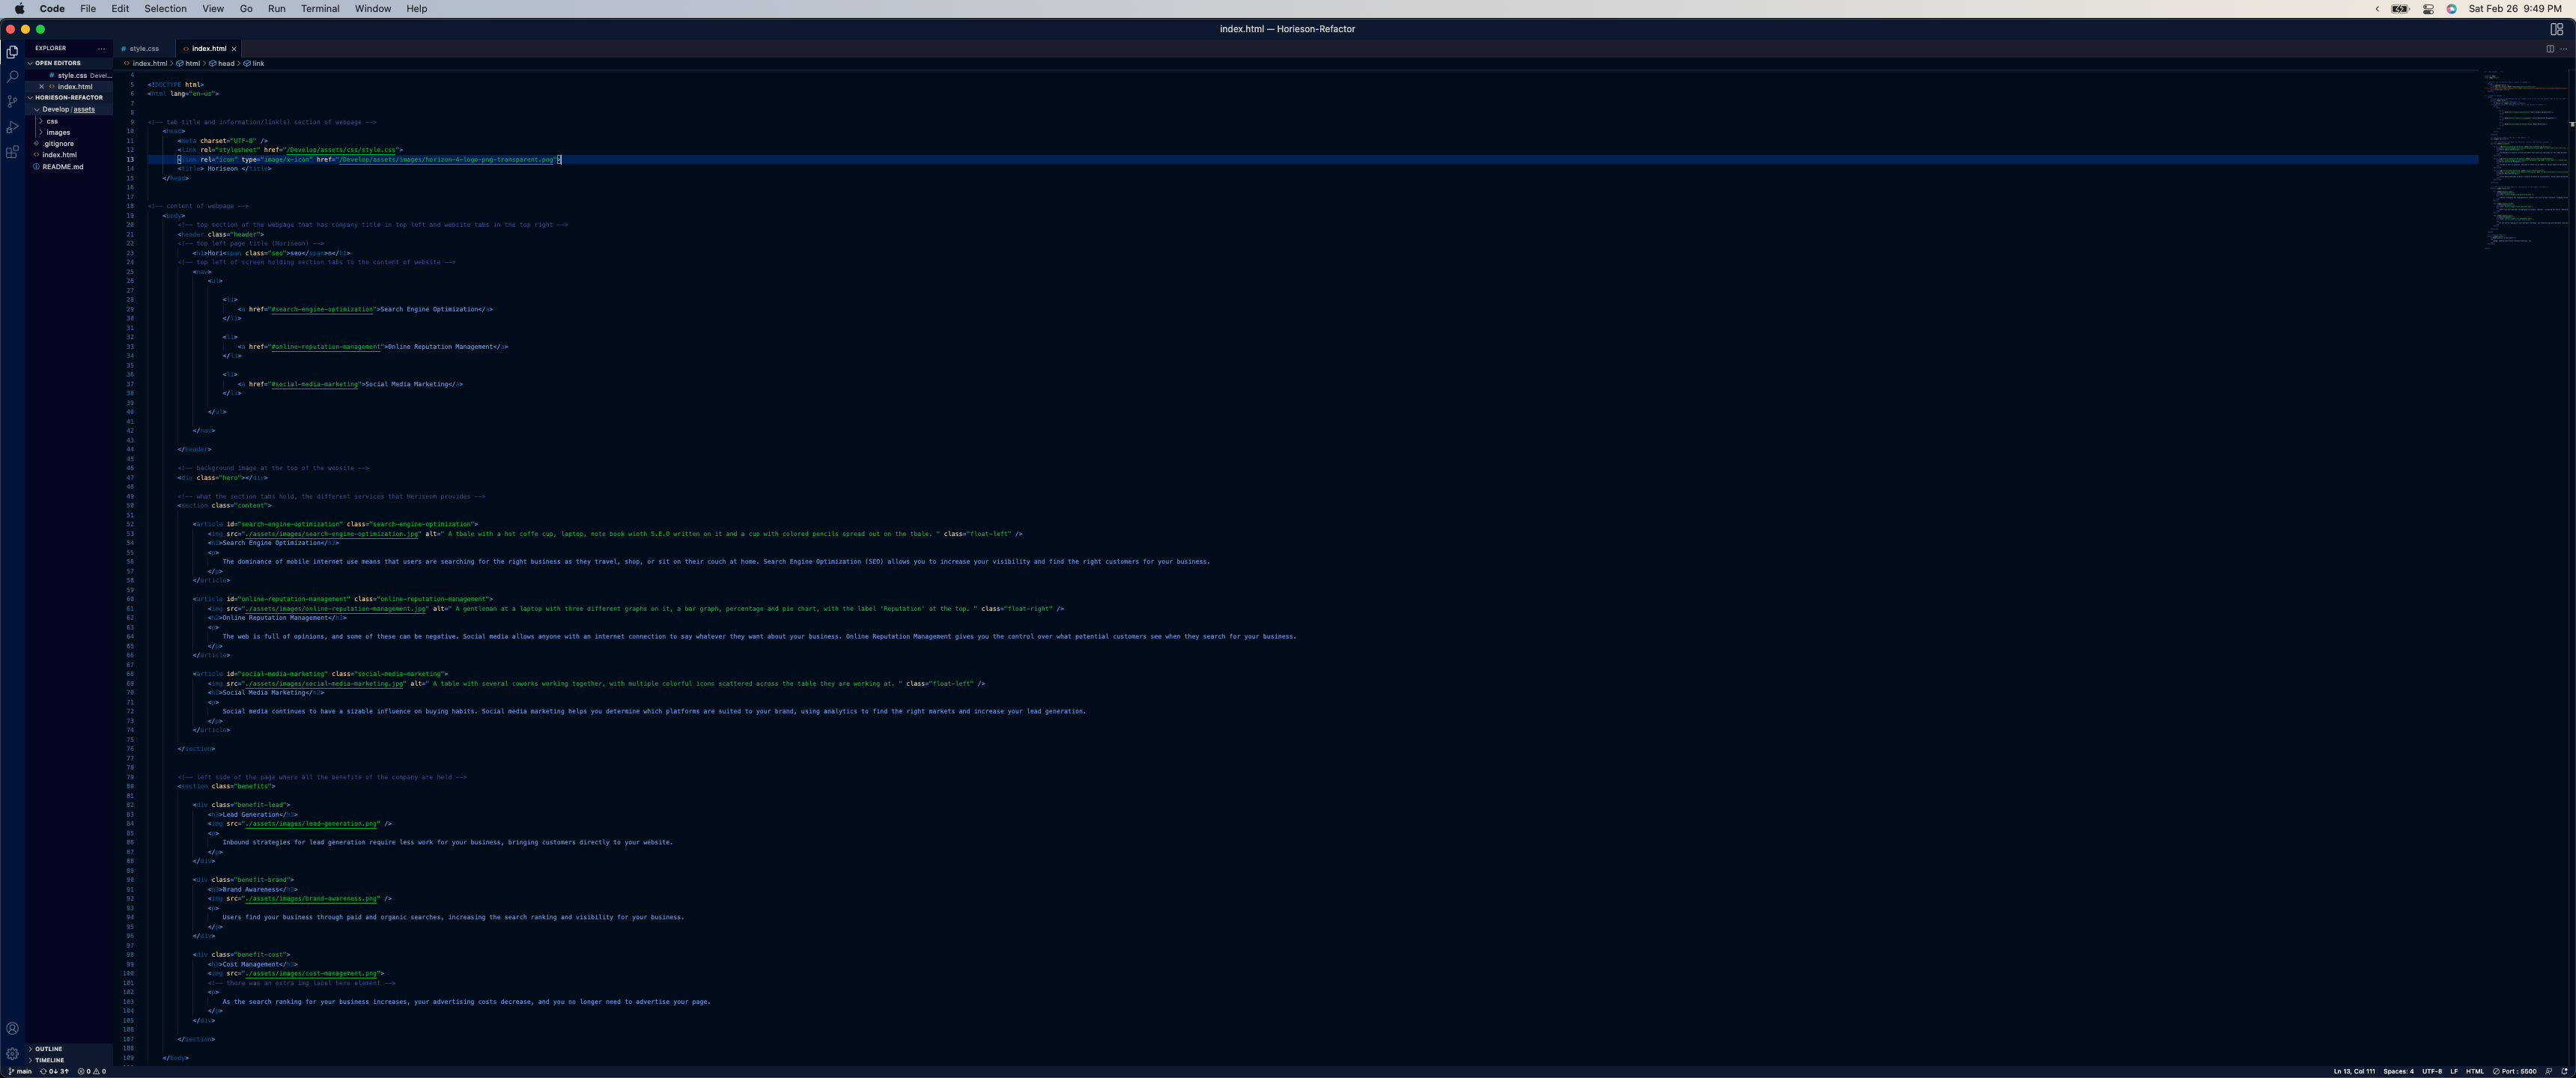Select HTML language mode in status bar
Viewport: 2576px width, 1078px height.
click(2474, 1070)
